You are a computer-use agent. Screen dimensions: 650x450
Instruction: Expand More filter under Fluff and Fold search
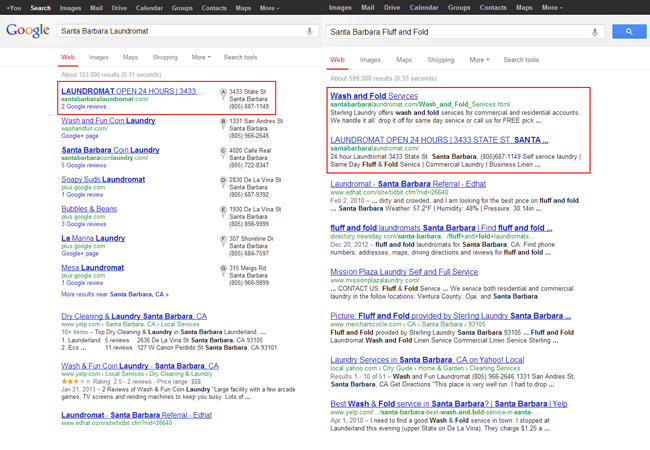click(x=479, y=60)
